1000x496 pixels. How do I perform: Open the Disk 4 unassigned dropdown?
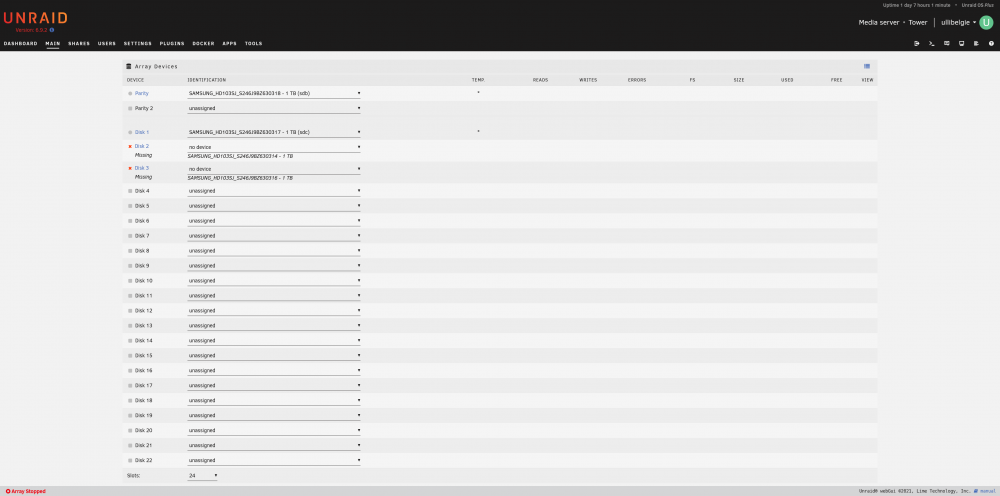pos(274,191)
